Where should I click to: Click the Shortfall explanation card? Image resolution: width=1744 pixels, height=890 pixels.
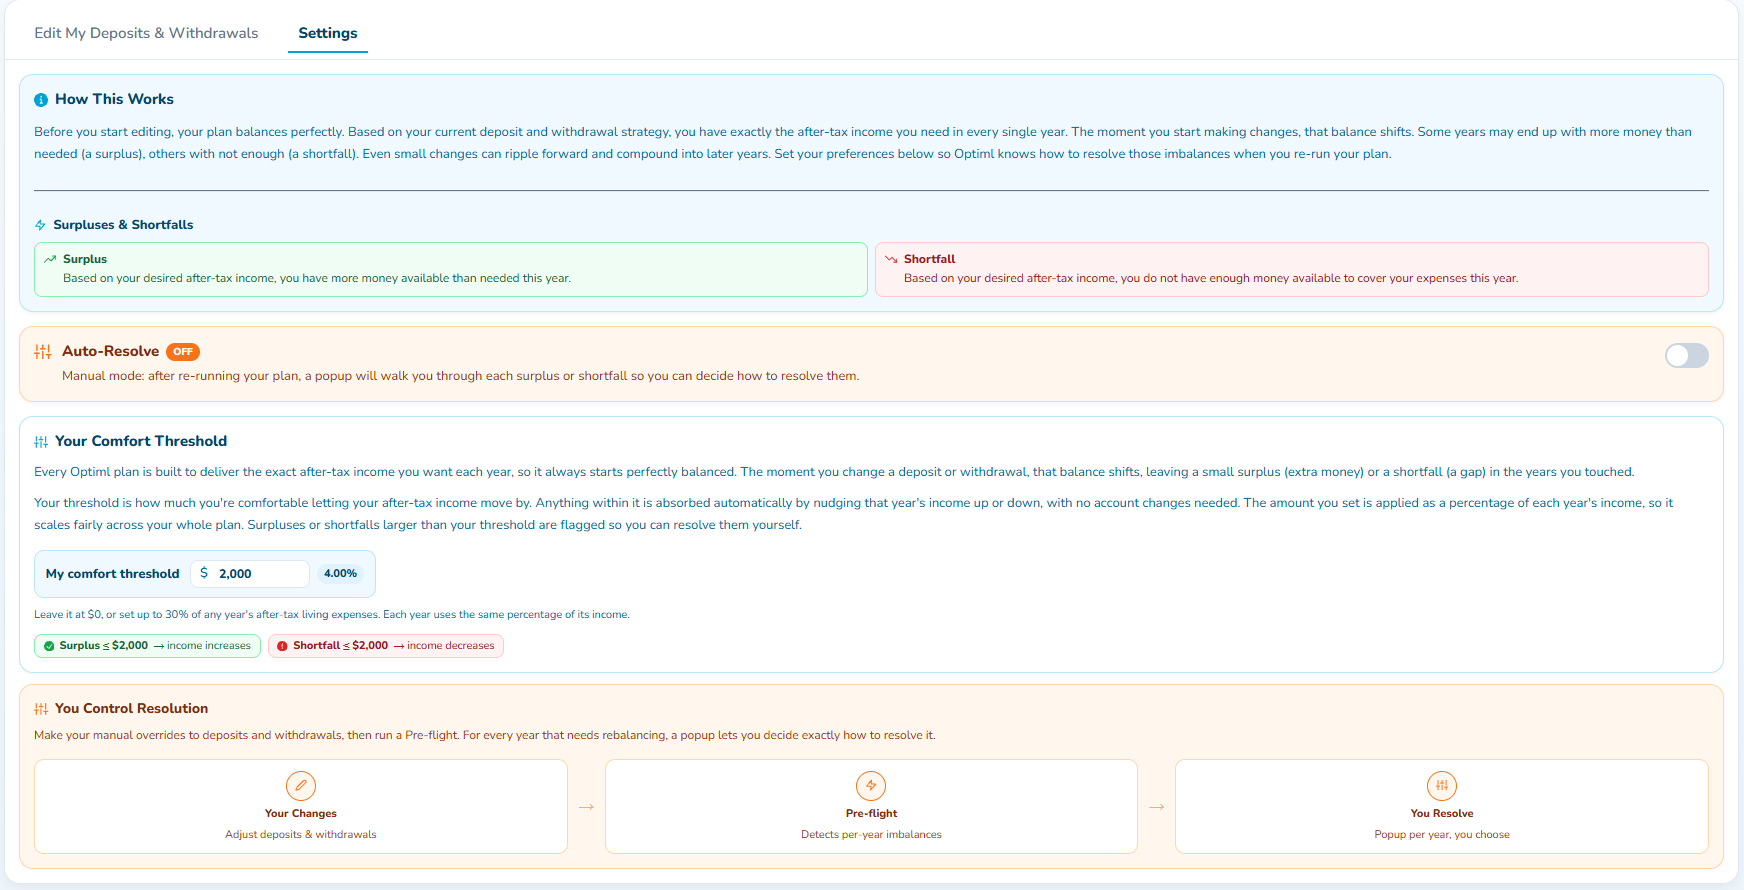pos(1292,269)
